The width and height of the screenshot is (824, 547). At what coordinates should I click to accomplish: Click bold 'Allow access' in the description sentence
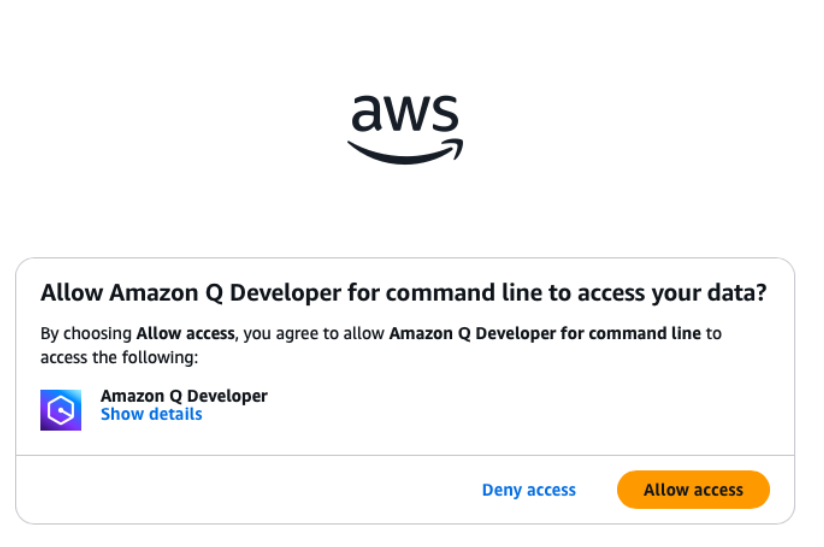tap(186, 334)
